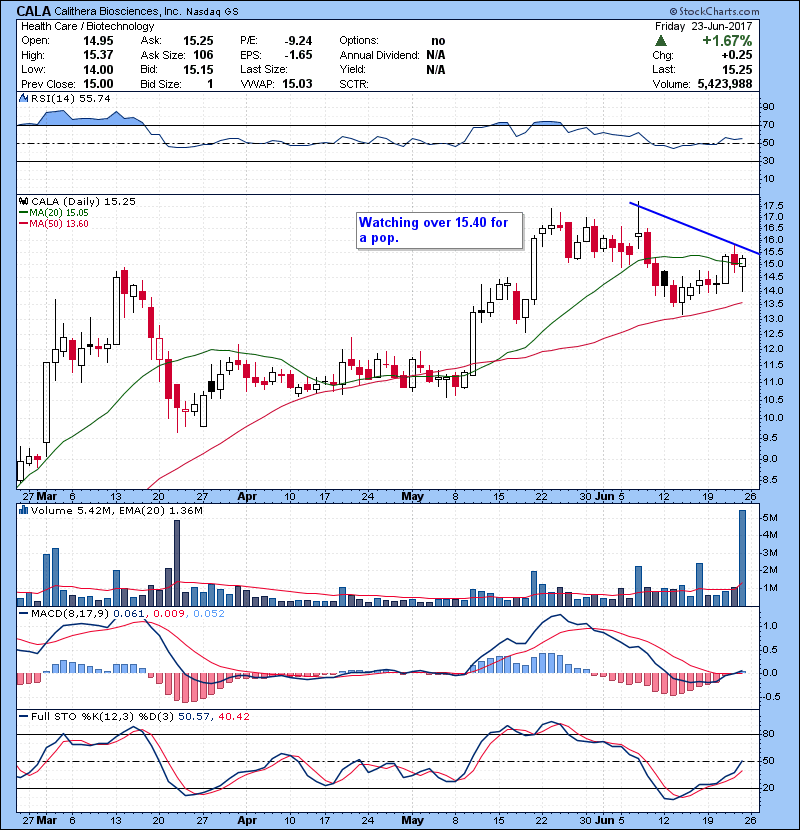Click the +1.67% percent change value
800x830 pixels.
coord(726,41)
